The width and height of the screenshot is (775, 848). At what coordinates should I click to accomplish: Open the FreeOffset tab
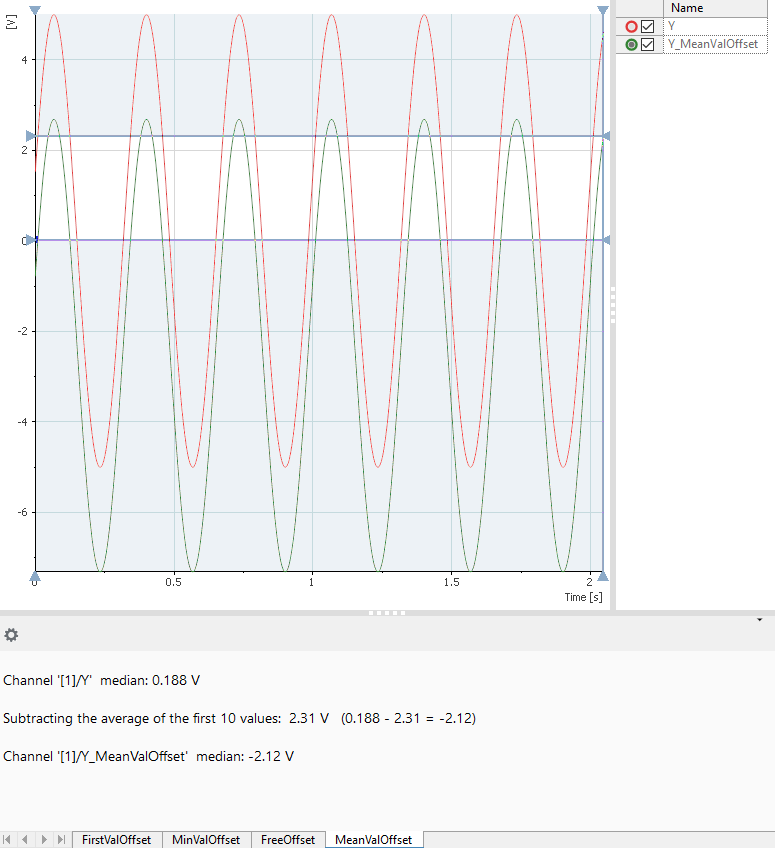coord(288,840)
